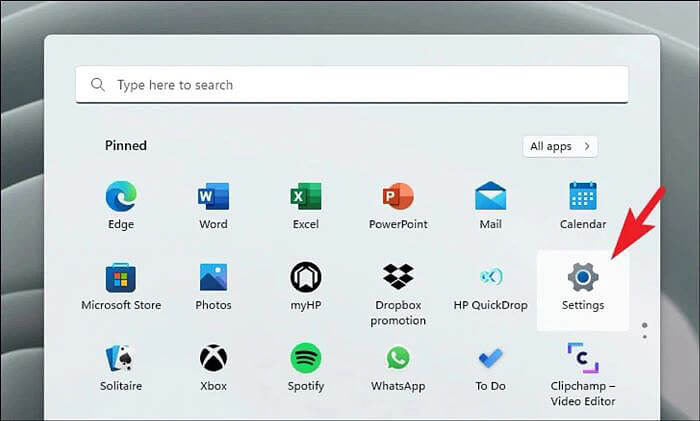
Task: Expand the All apps list
Action: [x=560, y=146]
